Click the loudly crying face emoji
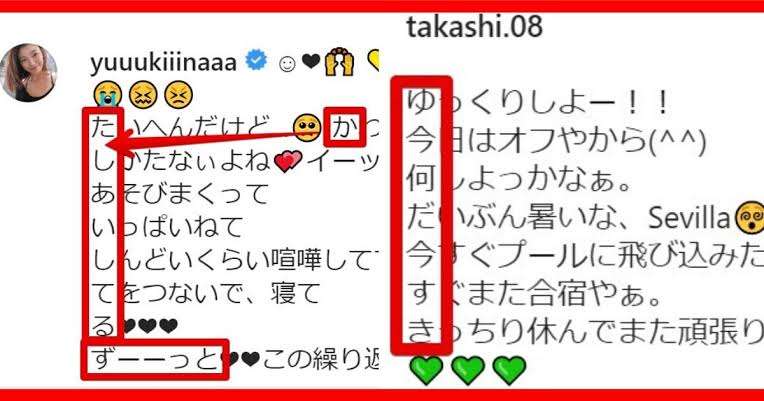Screen dimensions: 764x401 (x=108, y=94)
